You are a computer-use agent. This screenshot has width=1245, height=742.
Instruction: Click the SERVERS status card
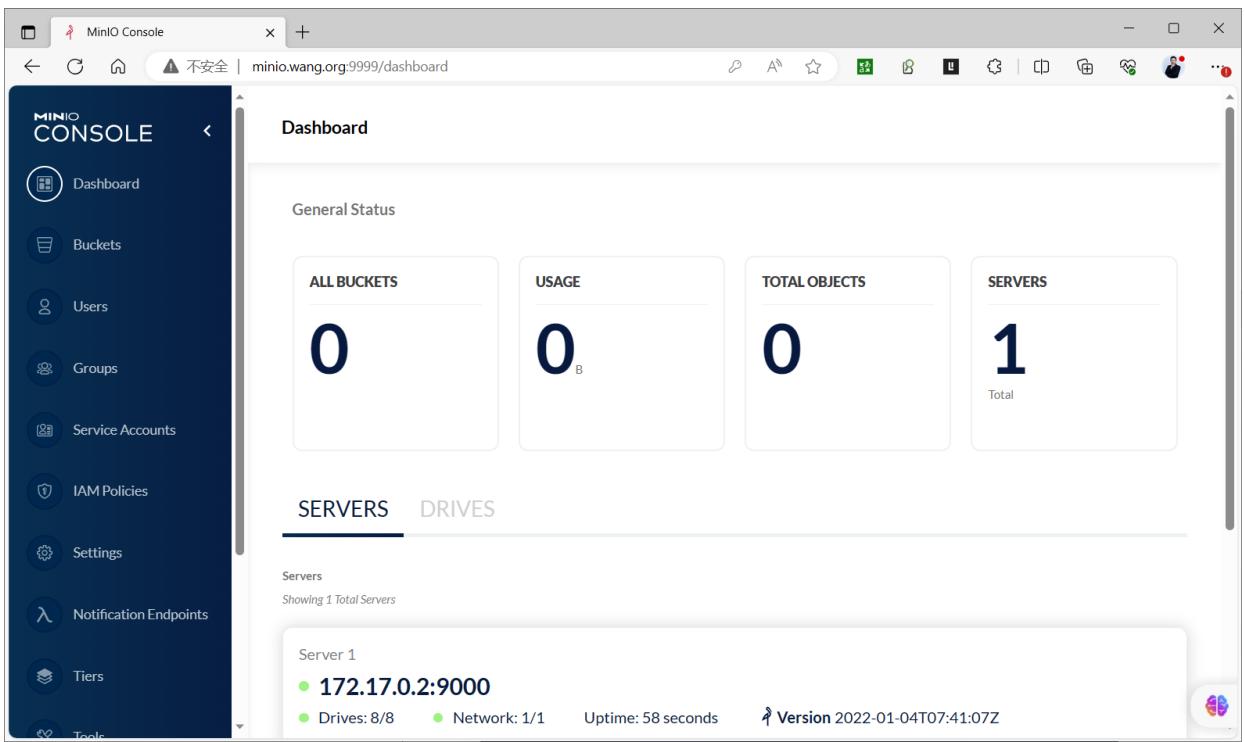coord(1074,354)
